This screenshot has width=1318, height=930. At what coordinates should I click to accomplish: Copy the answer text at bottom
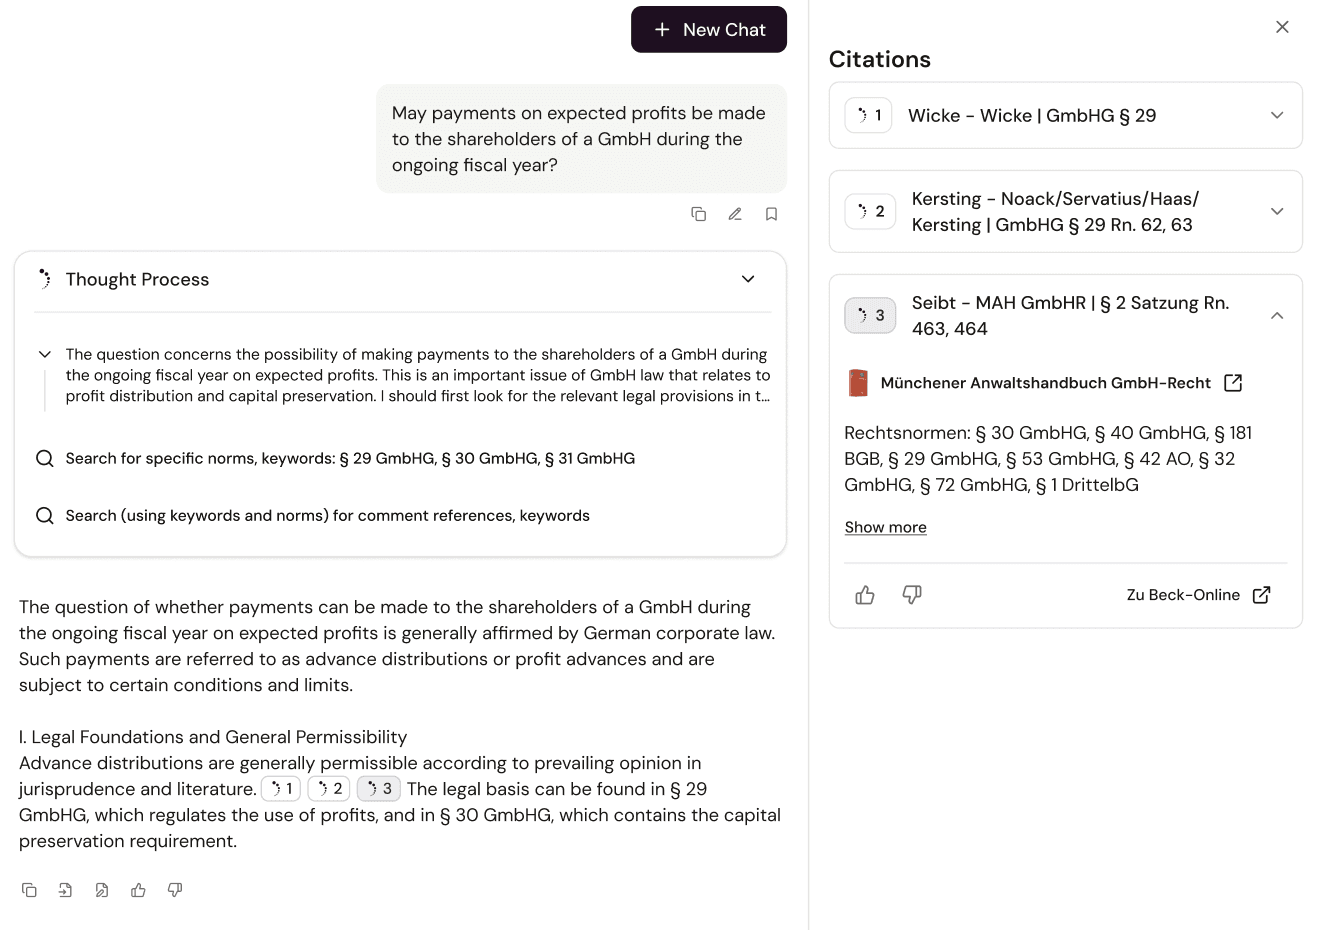[x=29, y=890]
